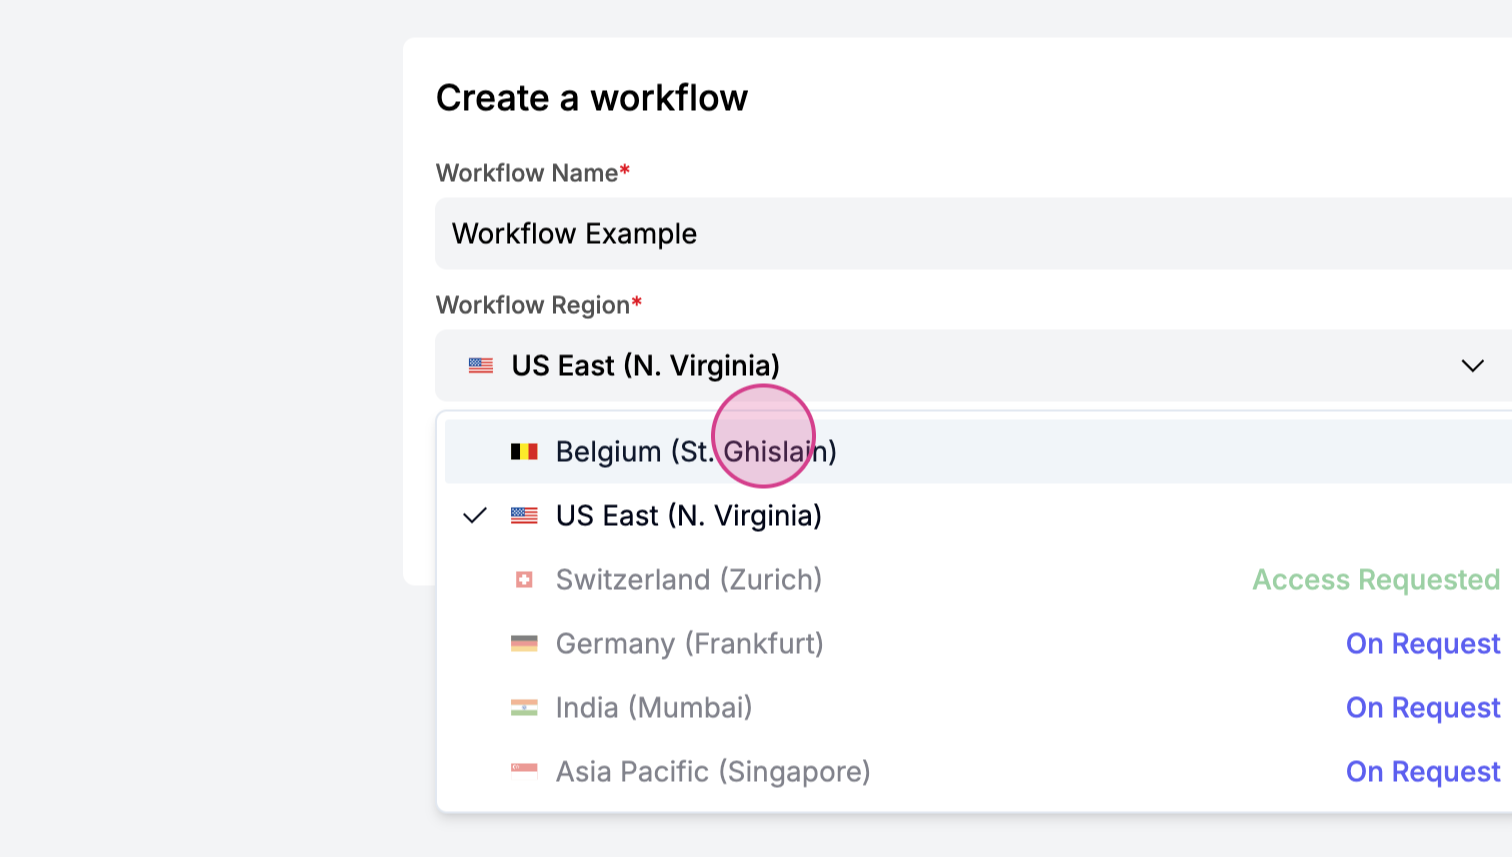
Task: Click On Request link for India
Action: (1422, 708)
